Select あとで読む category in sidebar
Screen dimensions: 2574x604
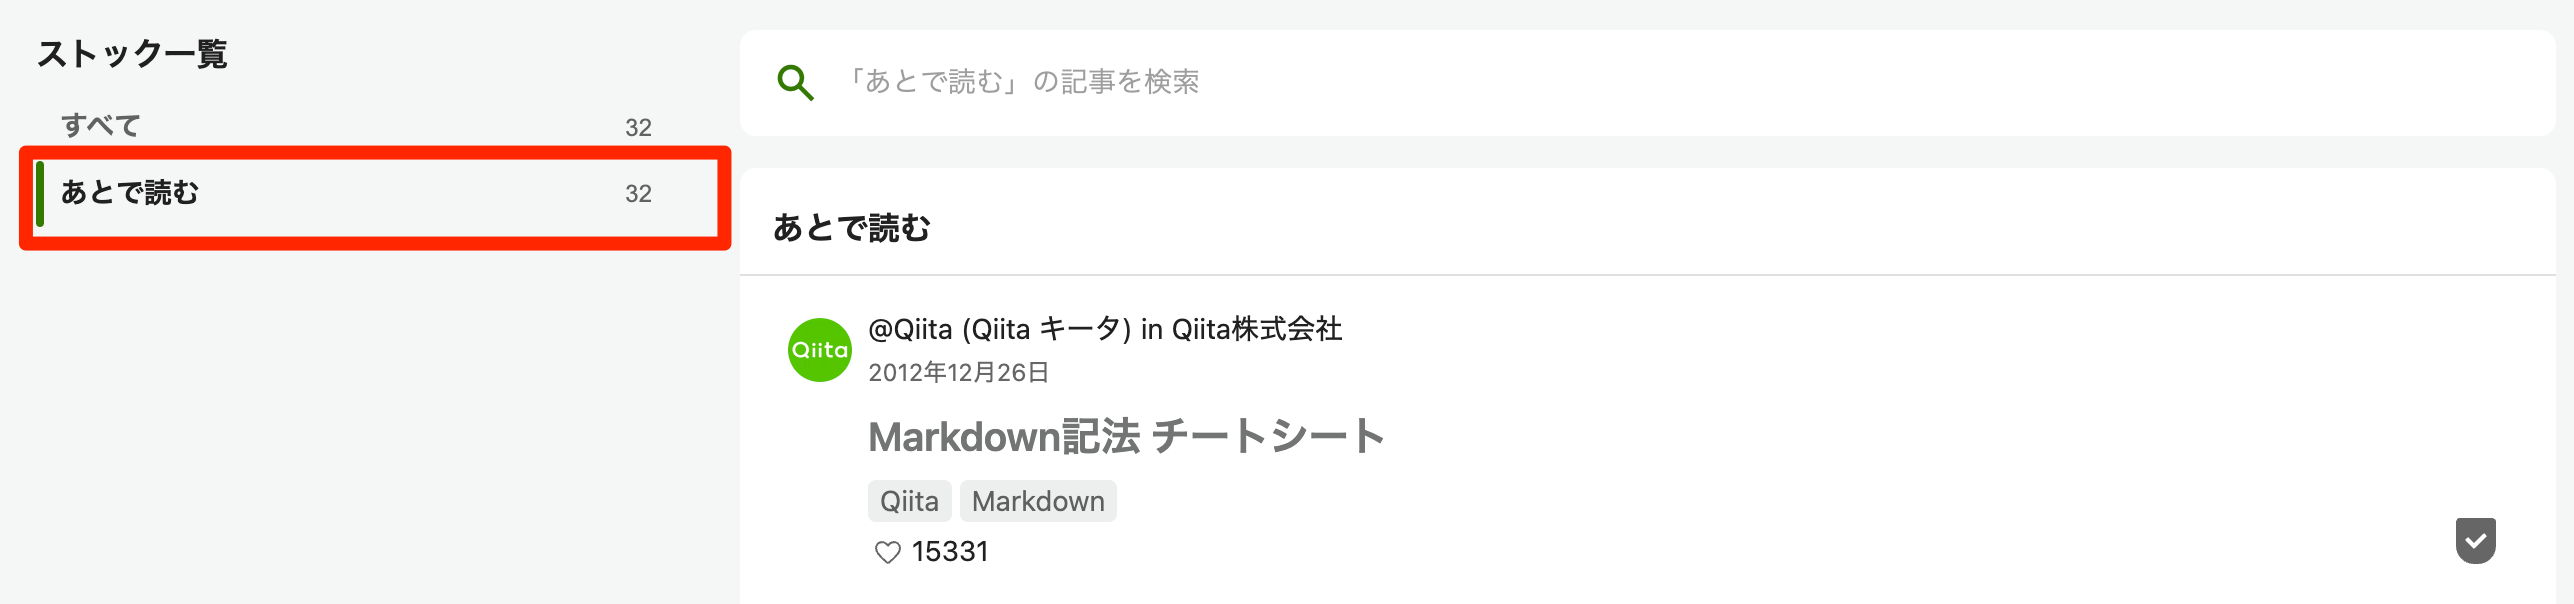click(375, 193)
